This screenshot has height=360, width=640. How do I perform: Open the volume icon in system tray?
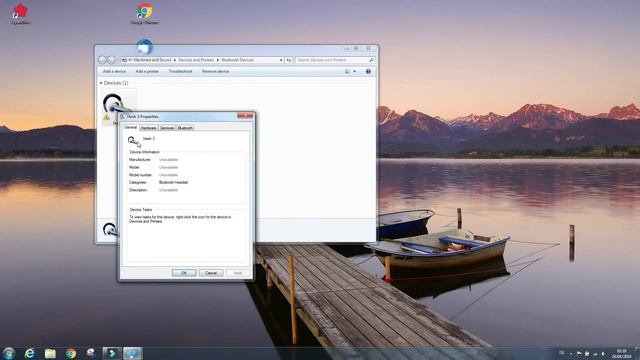pyautogui.click(x=603, y=353)
